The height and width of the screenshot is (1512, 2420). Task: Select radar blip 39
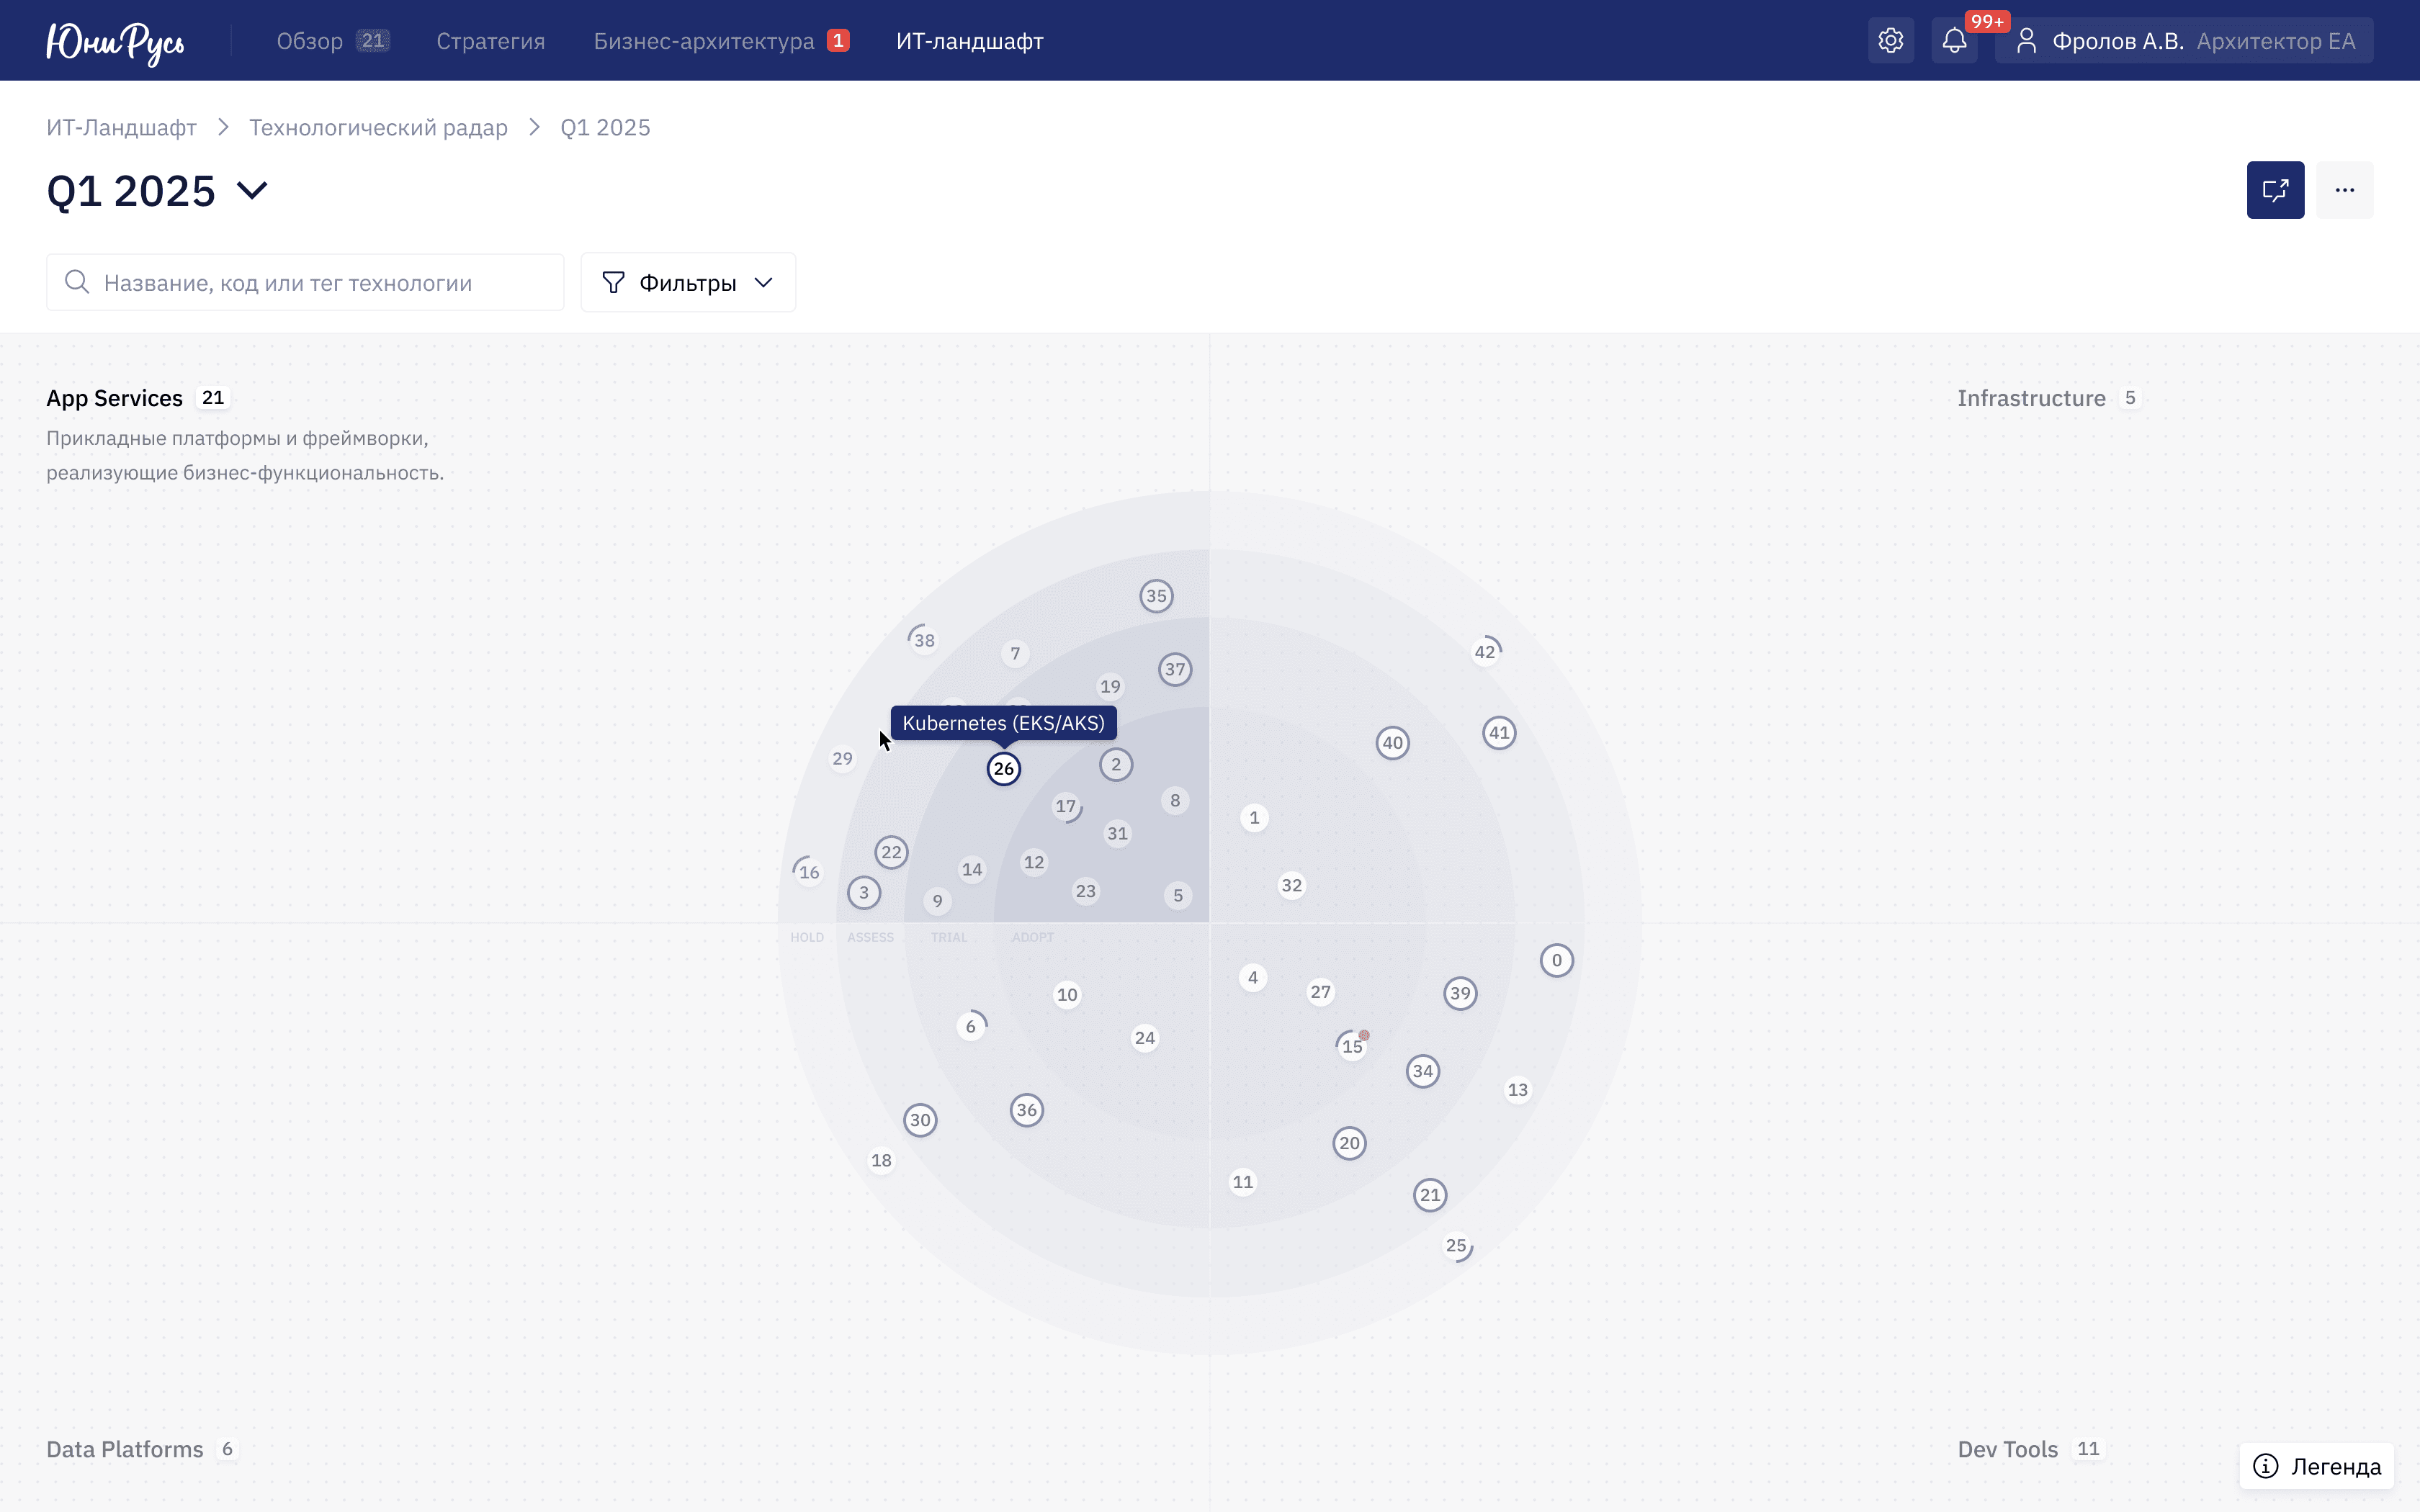[x=1460, y=993]
